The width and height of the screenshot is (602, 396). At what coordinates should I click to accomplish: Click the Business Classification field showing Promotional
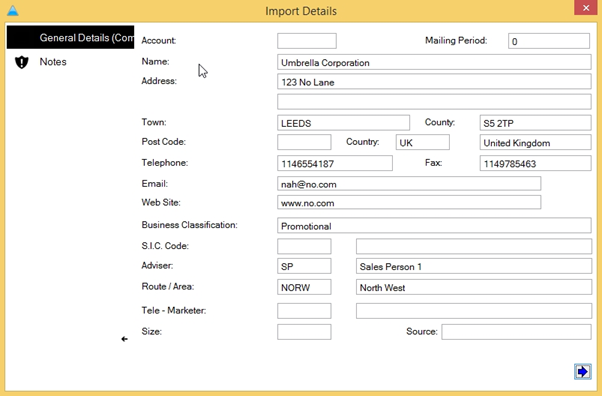(434, 225)
